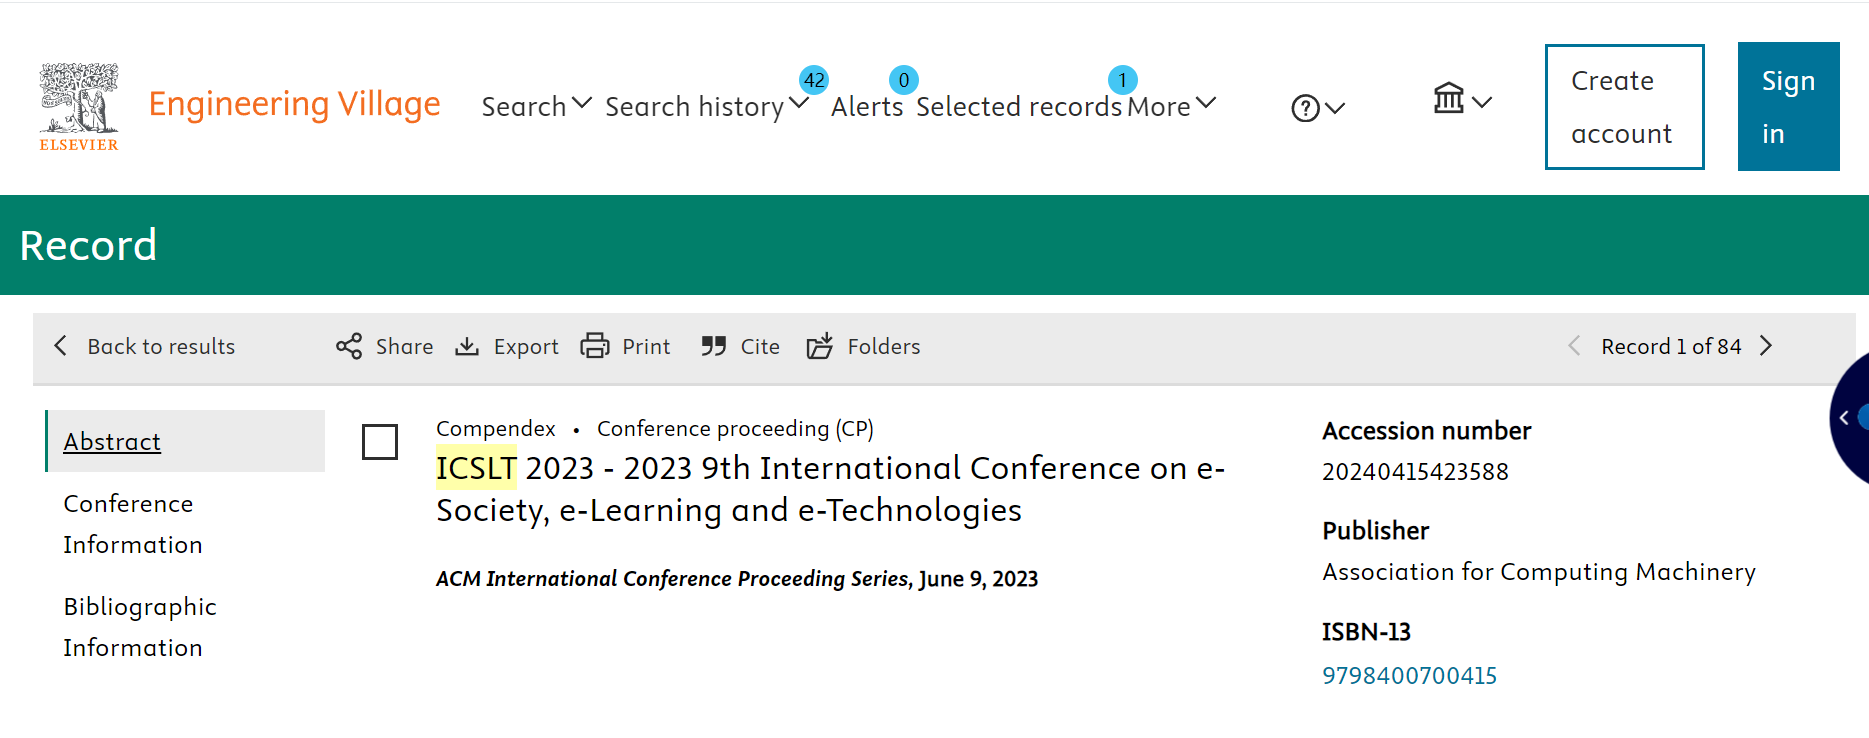Click accession number 20240415423588

click(x=1415, y=472)
